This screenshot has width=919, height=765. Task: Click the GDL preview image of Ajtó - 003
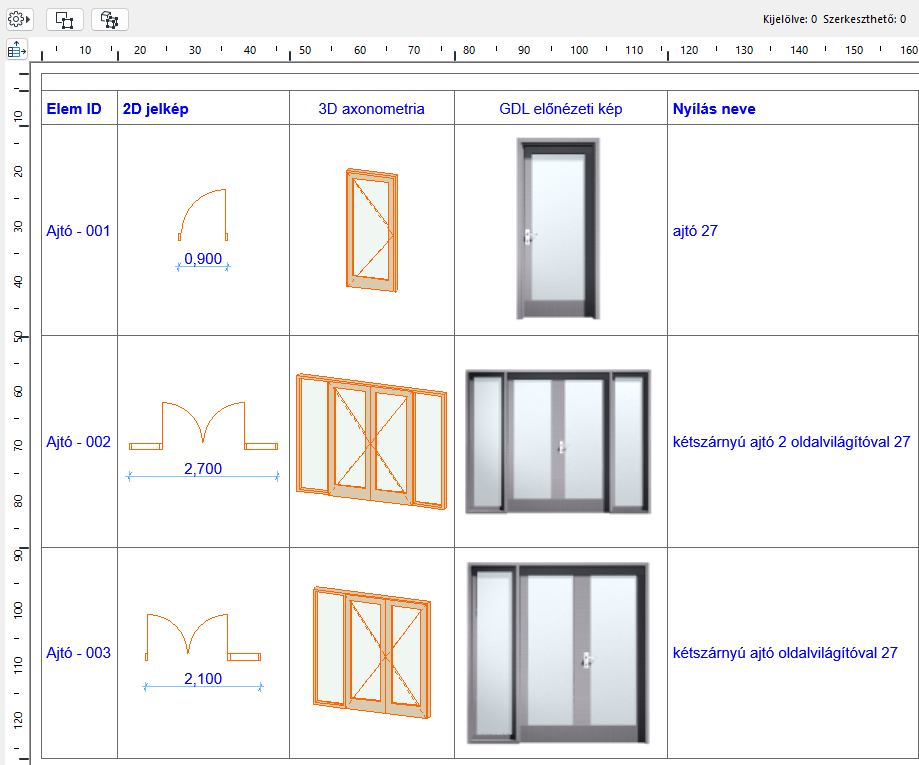click(x=558, y=653)
